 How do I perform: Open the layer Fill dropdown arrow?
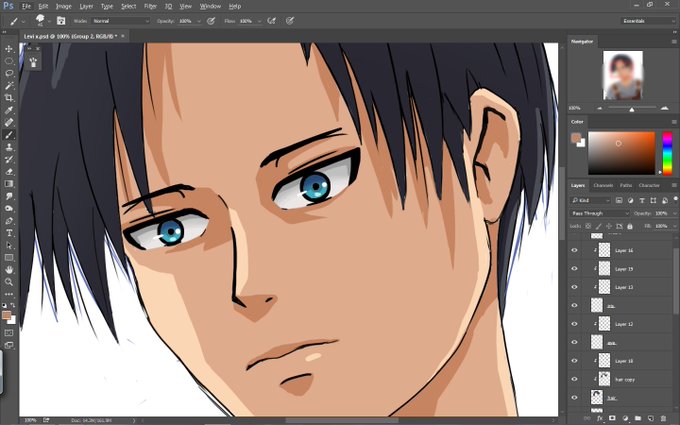click(x=673, y=226)
